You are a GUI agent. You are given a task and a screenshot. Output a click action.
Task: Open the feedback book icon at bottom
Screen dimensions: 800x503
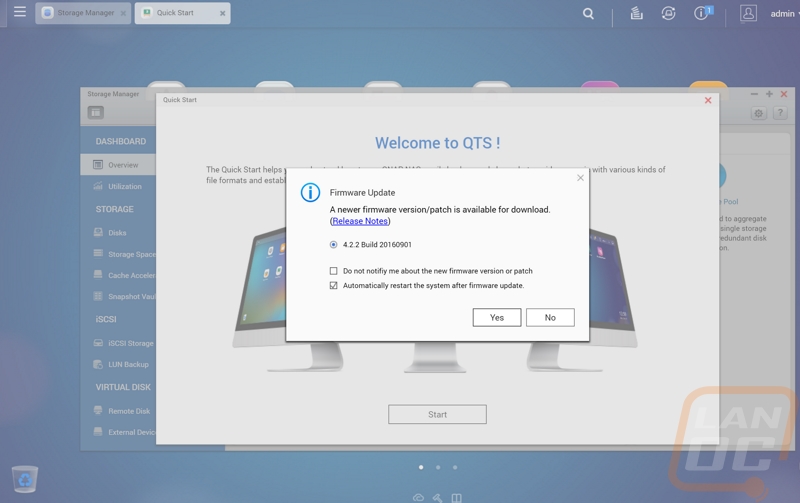tap(457, 498)
